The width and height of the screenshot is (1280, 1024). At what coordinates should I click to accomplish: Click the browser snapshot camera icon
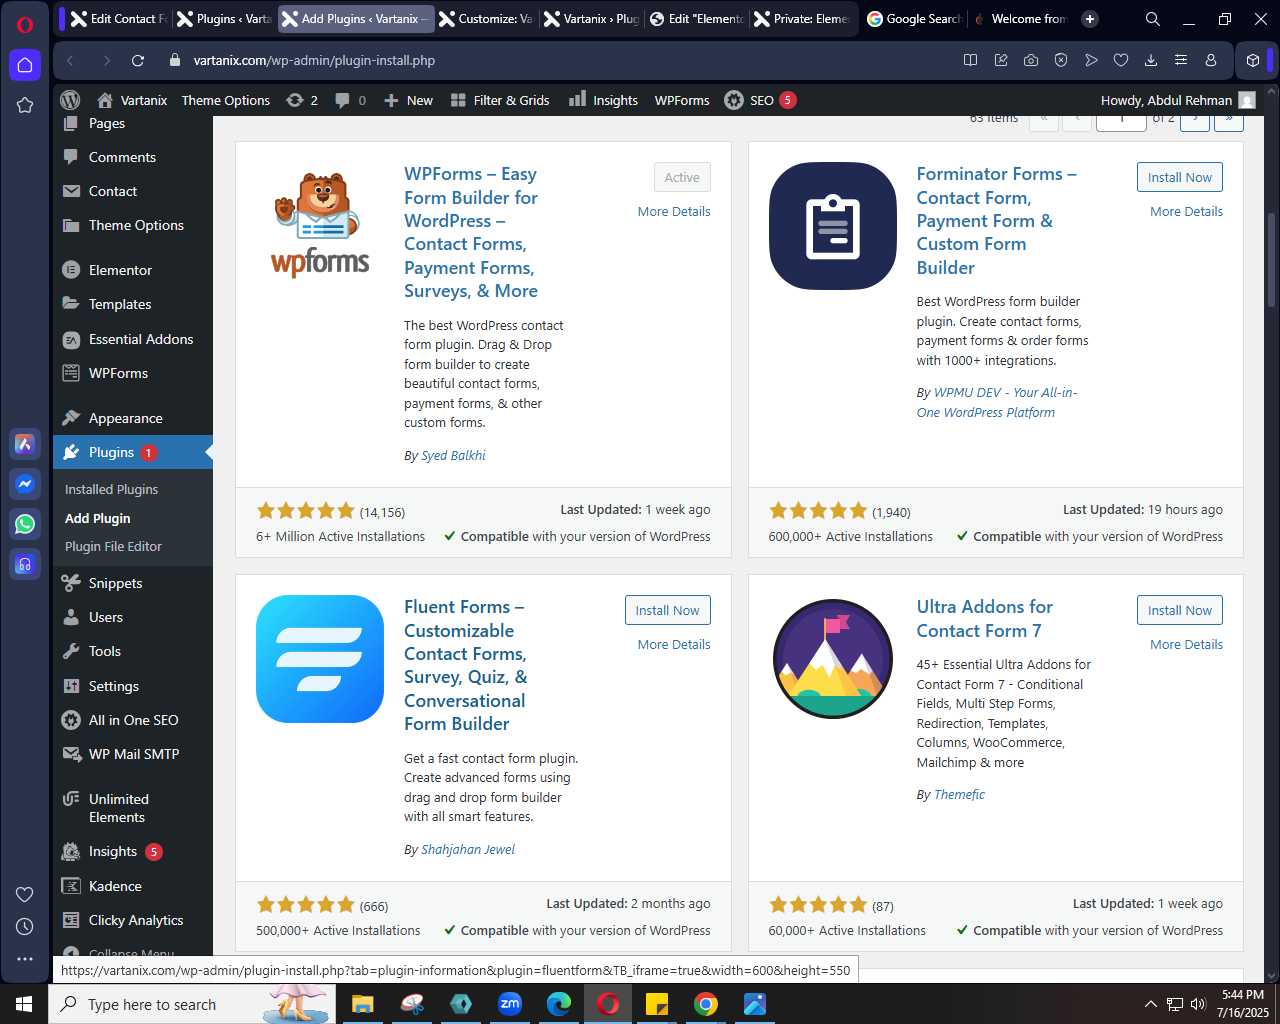(1031, 60)
